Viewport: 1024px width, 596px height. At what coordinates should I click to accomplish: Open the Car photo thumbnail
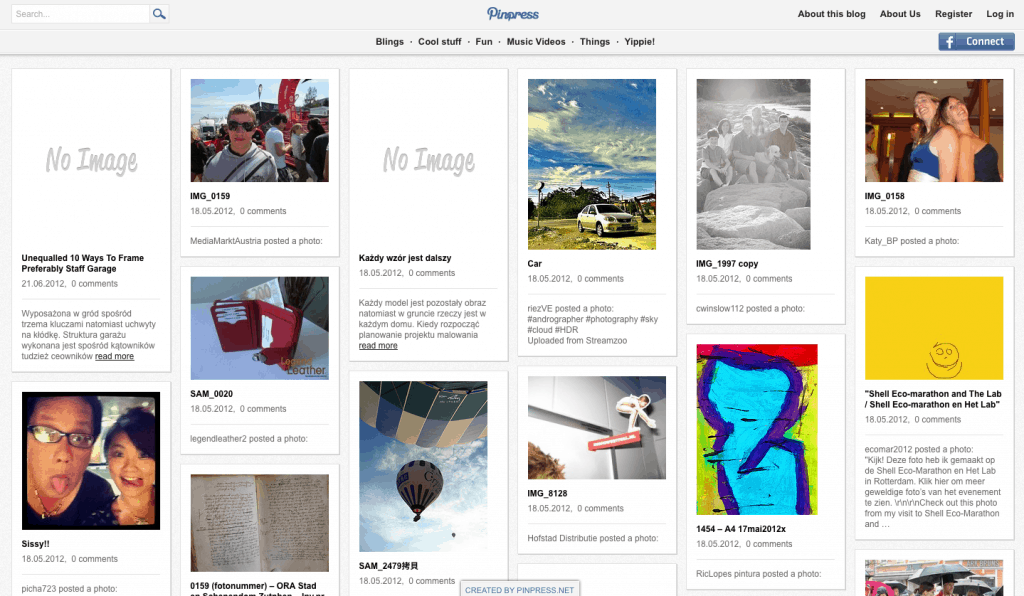pyautogui.click(x=592, y=164)
